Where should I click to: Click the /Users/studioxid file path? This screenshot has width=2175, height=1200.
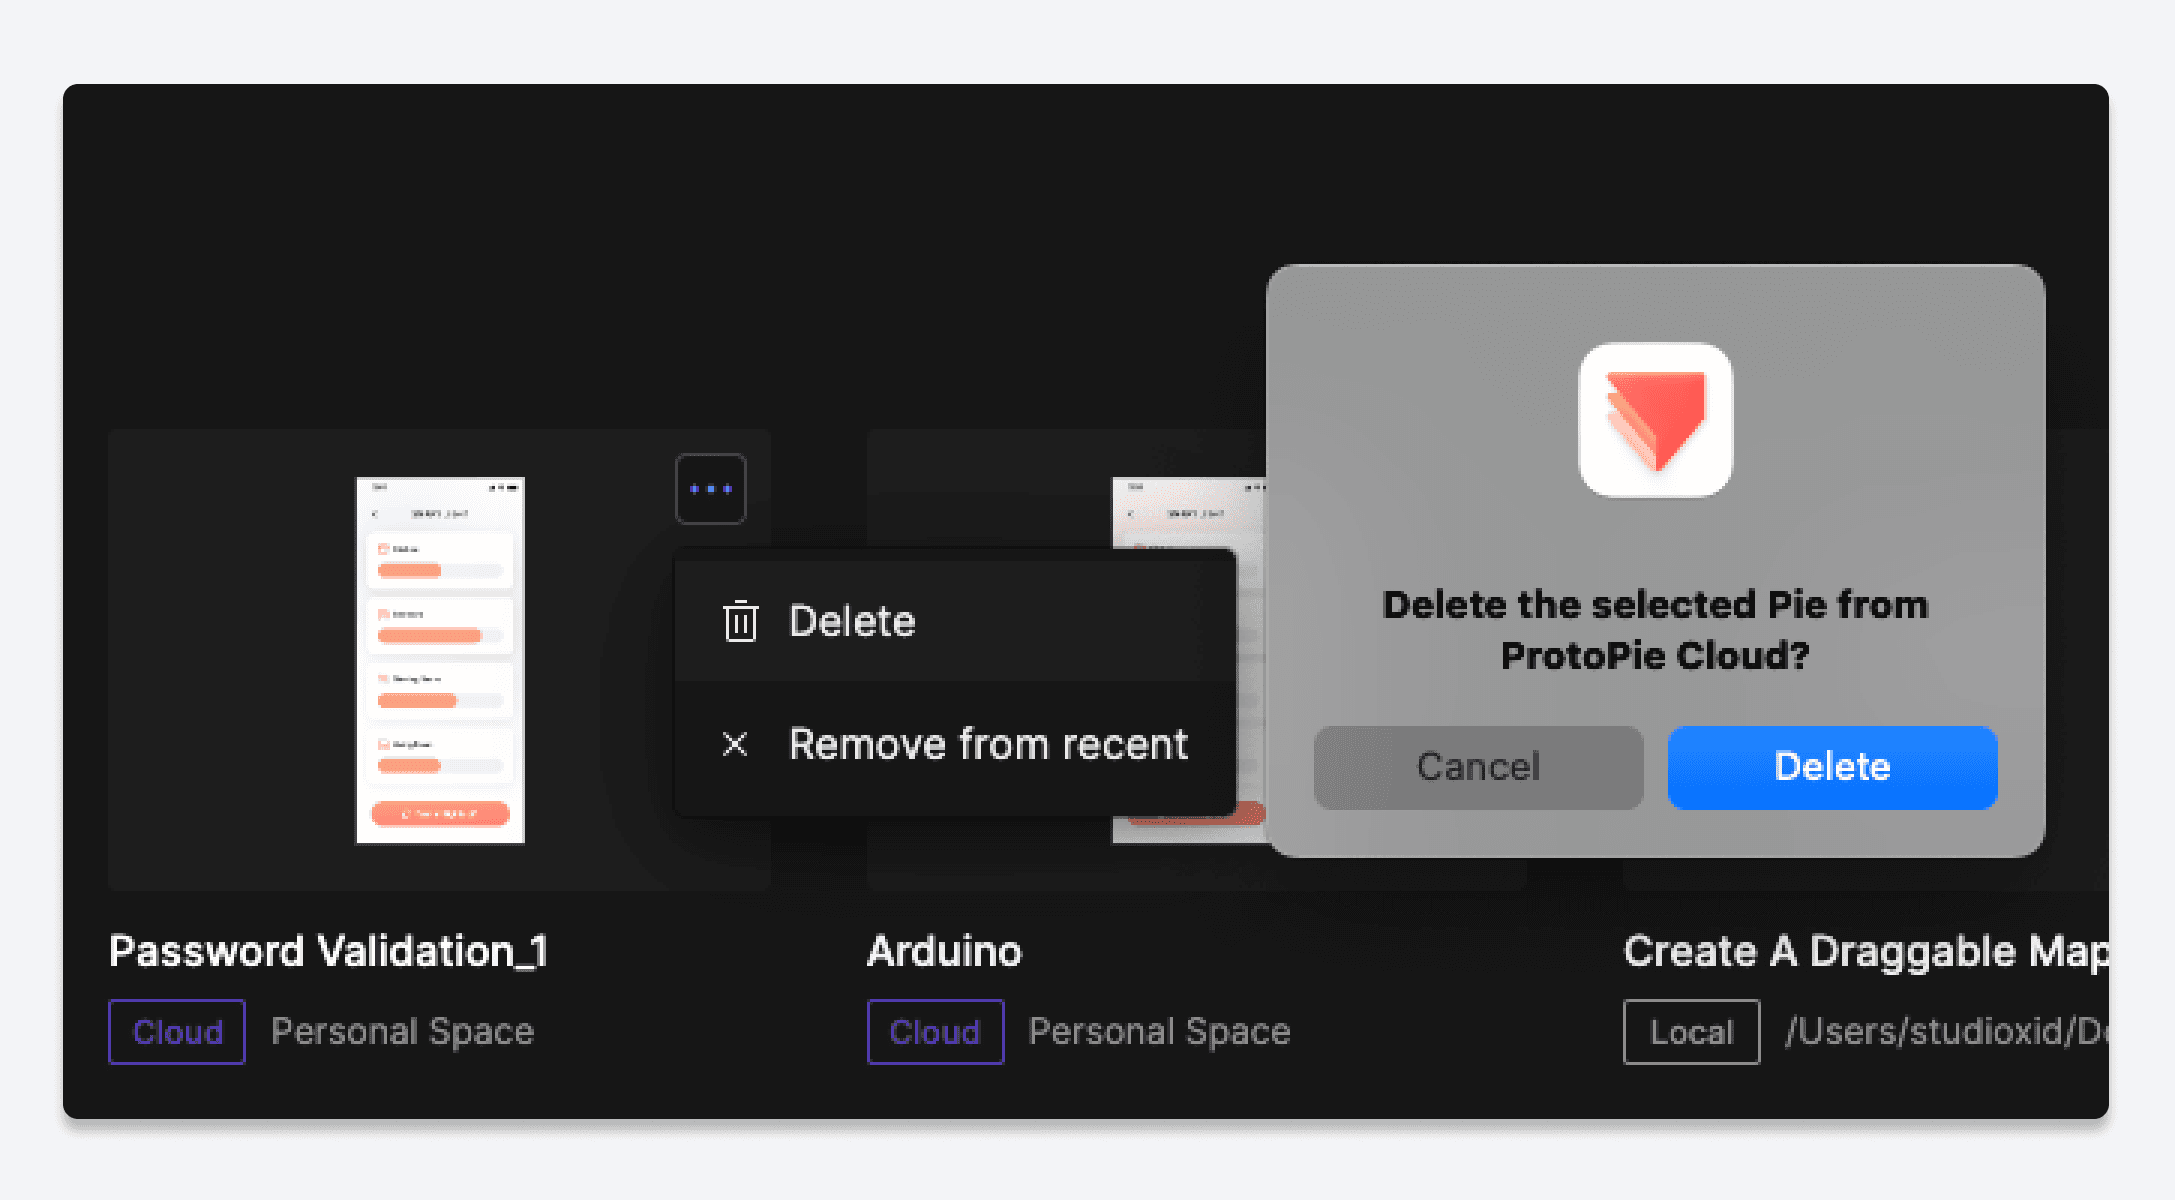[x=1945, y=1031]
